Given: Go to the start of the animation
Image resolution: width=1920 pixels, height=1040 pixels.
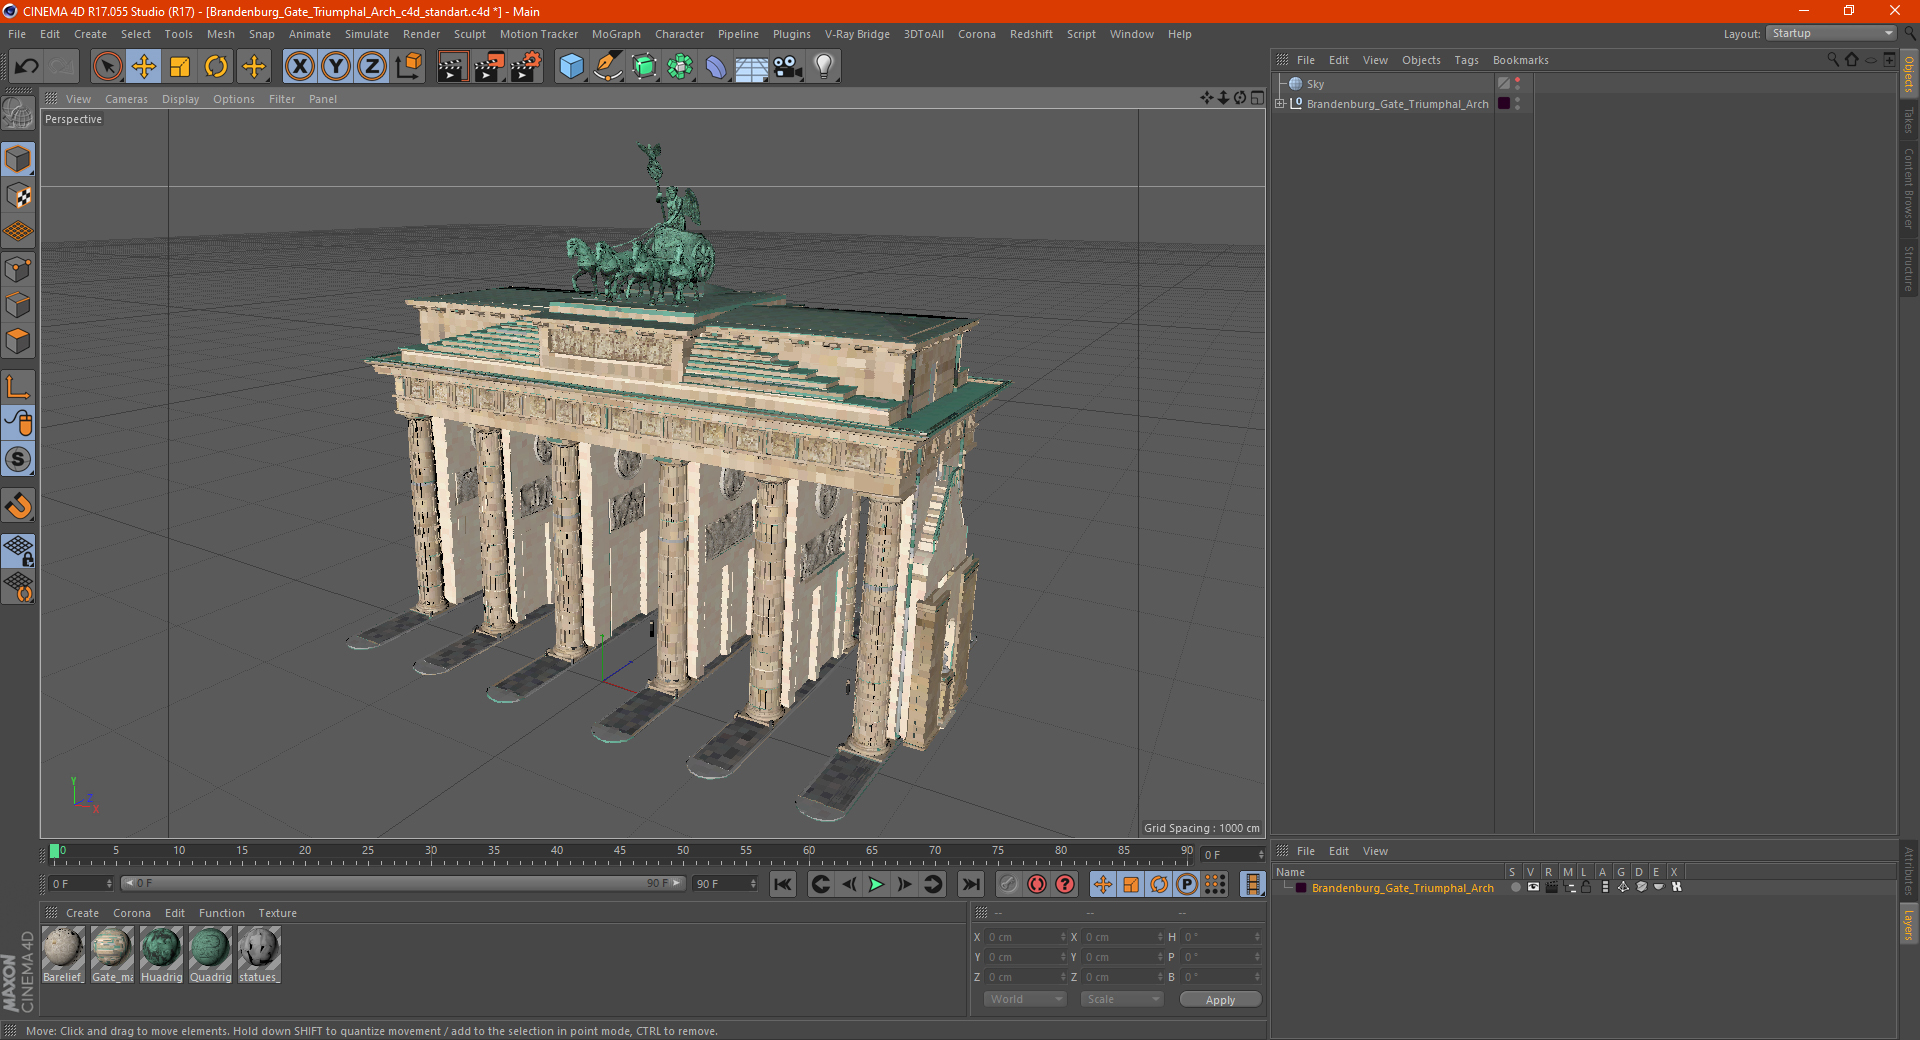Looking at the screenshot, I should tap(783, 884).
